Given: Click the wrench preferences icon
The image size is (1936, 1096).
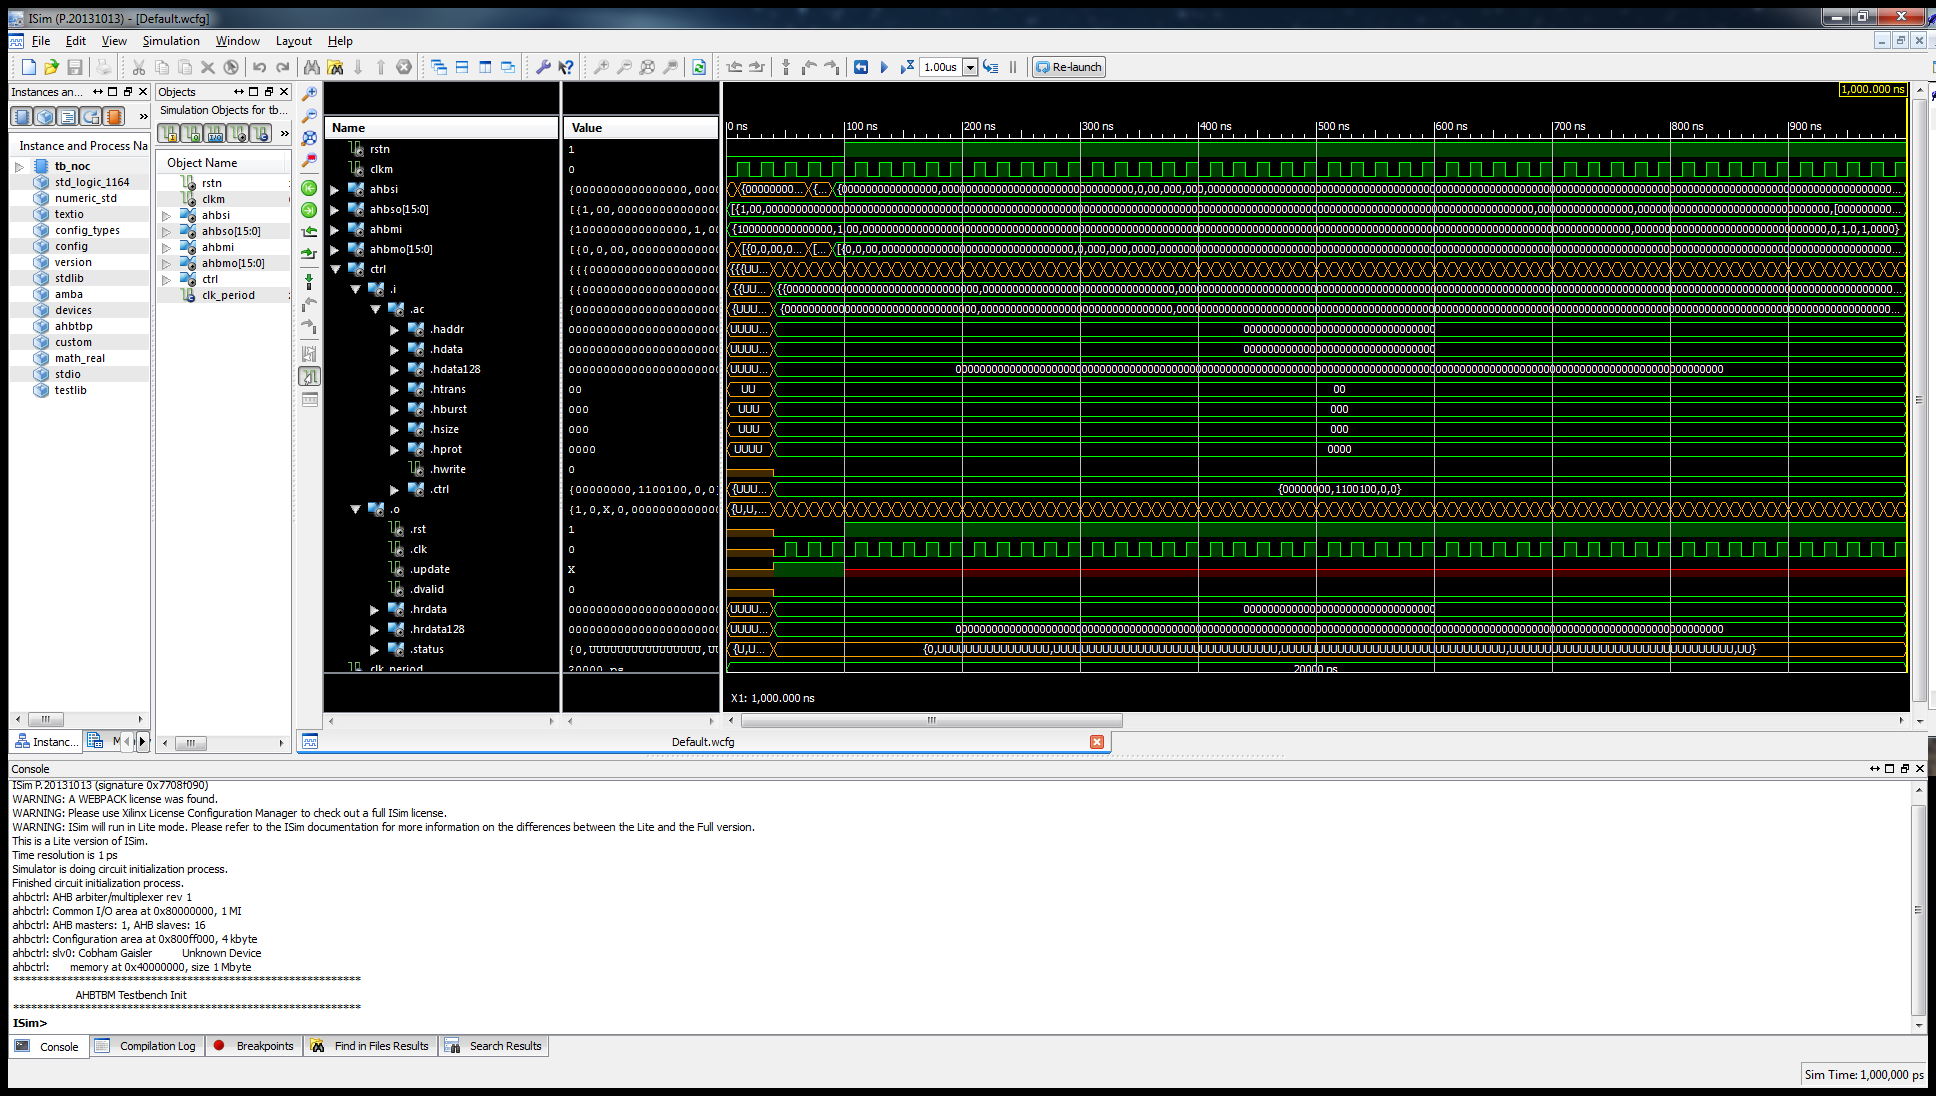Looking at the screenshot, I should (543, 67).
